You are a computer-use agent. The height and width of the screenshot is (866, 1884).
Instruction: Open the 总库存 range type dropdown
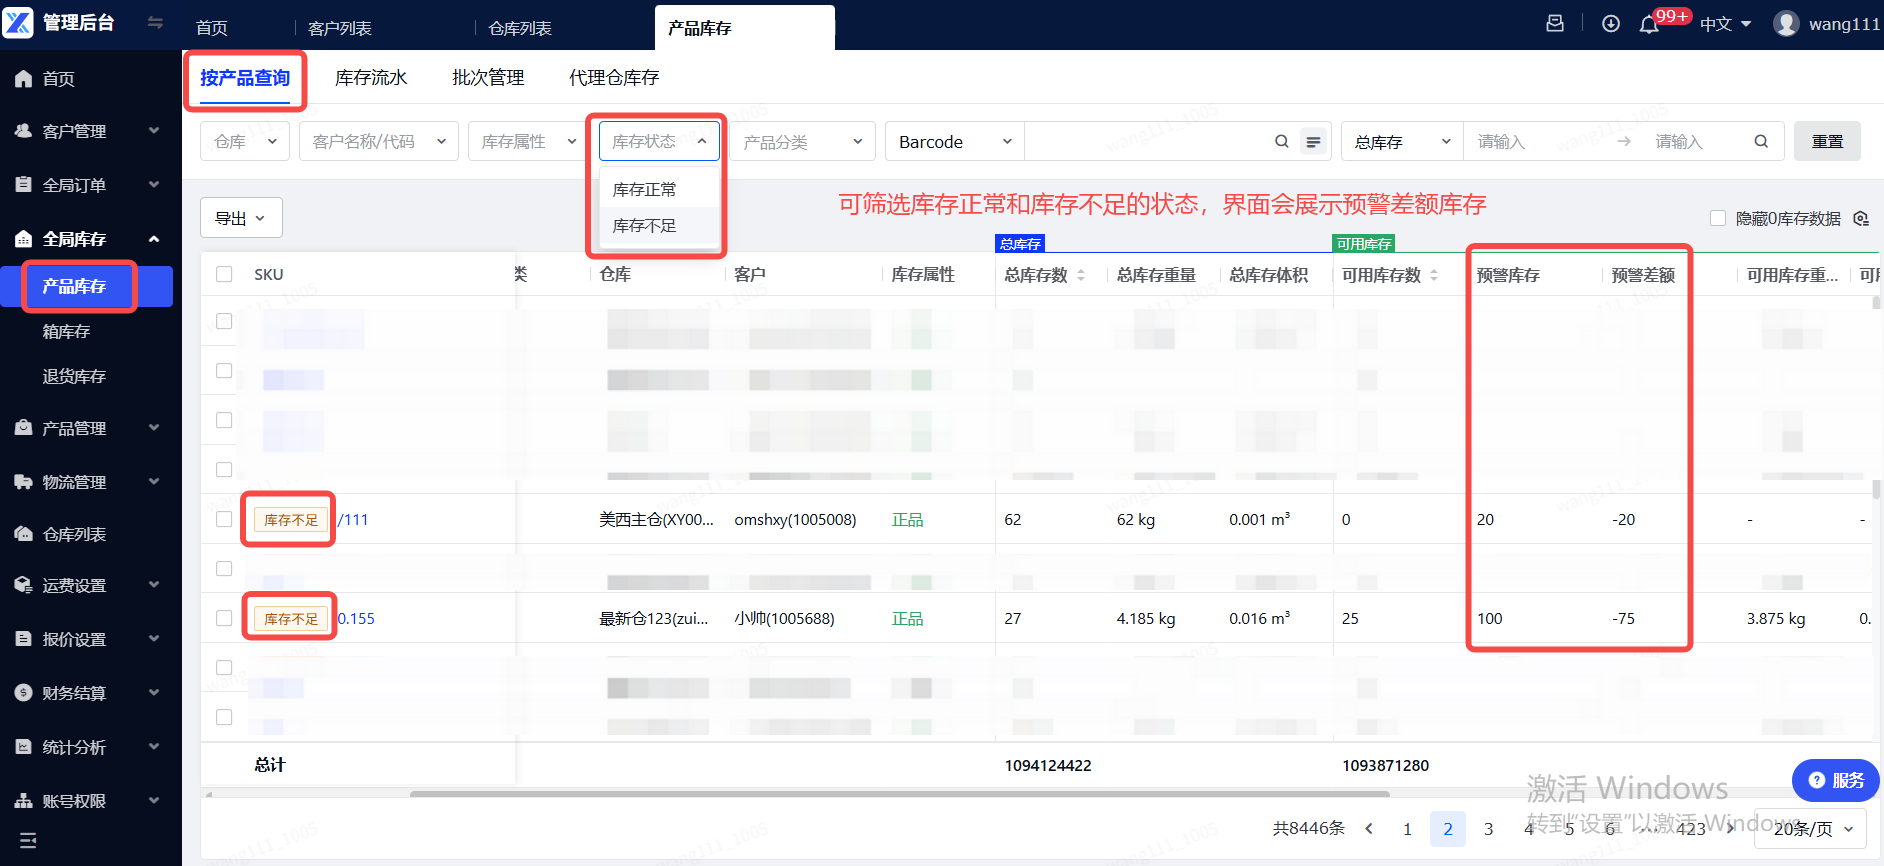[x=1403, y=141]
